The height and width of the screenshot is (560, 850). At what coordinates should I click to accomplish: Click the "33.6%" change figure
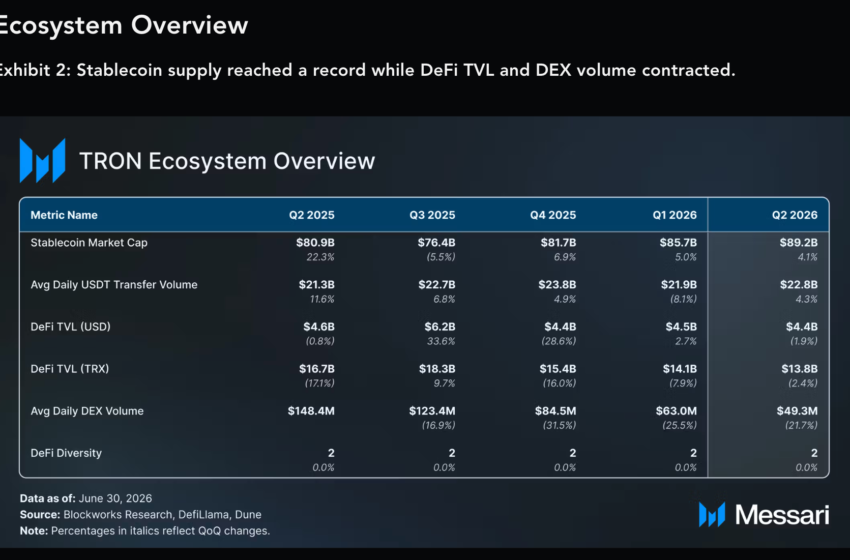(441, 342)
